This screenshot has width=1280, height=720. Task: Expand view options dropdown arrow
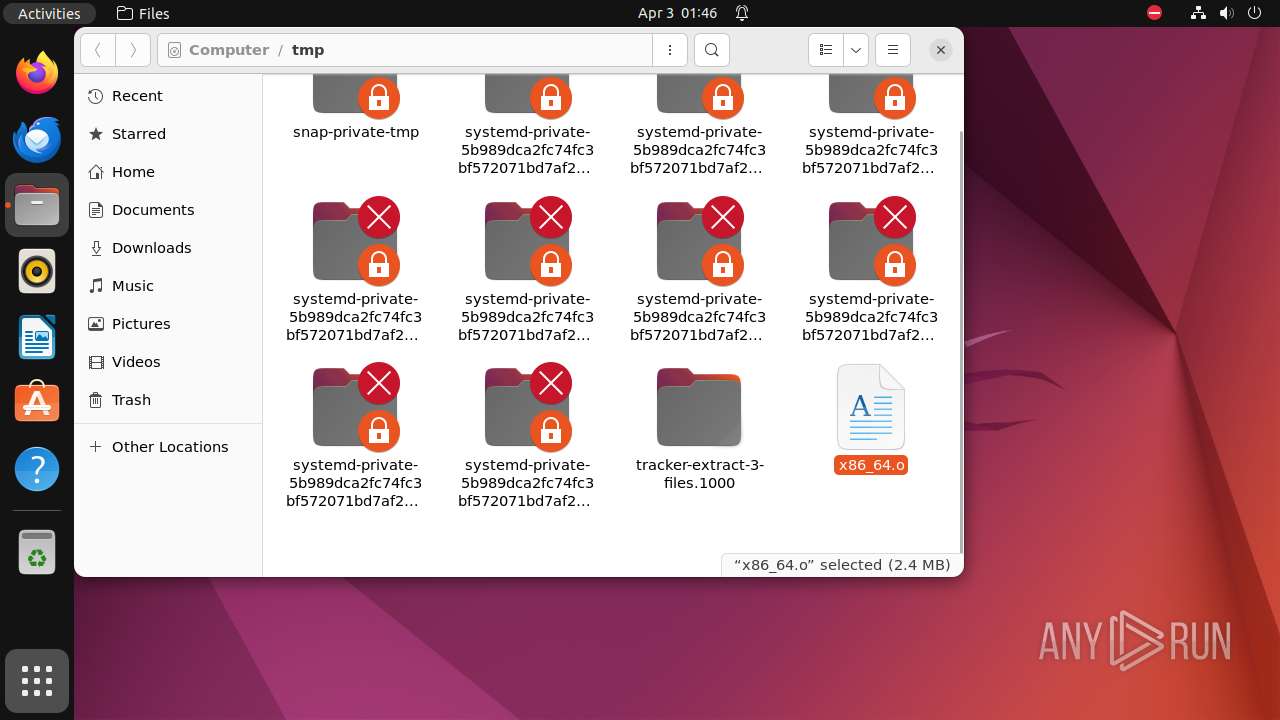point(856,50)
